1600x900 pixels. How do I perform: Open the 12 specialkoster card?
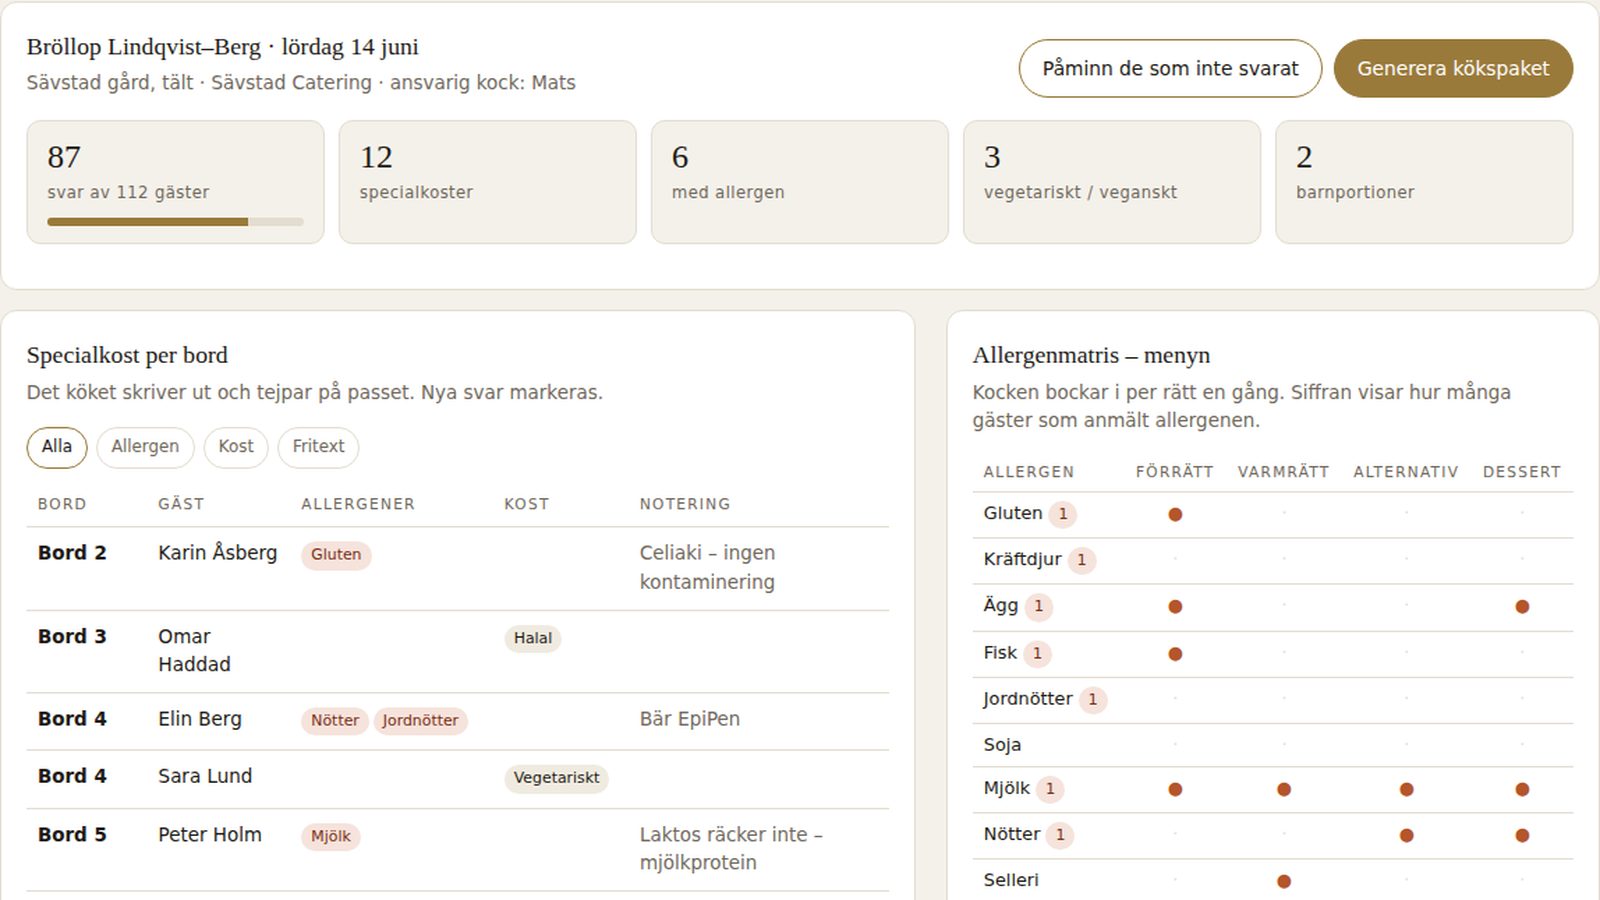click(x=487, y=182)
